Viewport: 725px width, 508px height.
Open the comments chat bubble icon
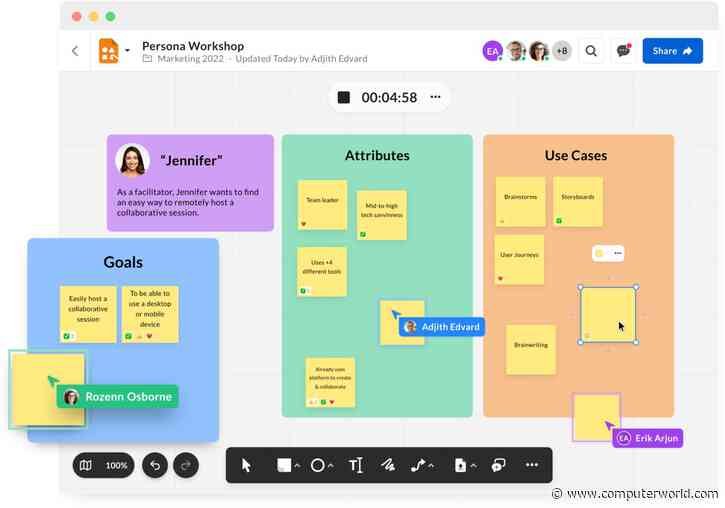(623, 50)
